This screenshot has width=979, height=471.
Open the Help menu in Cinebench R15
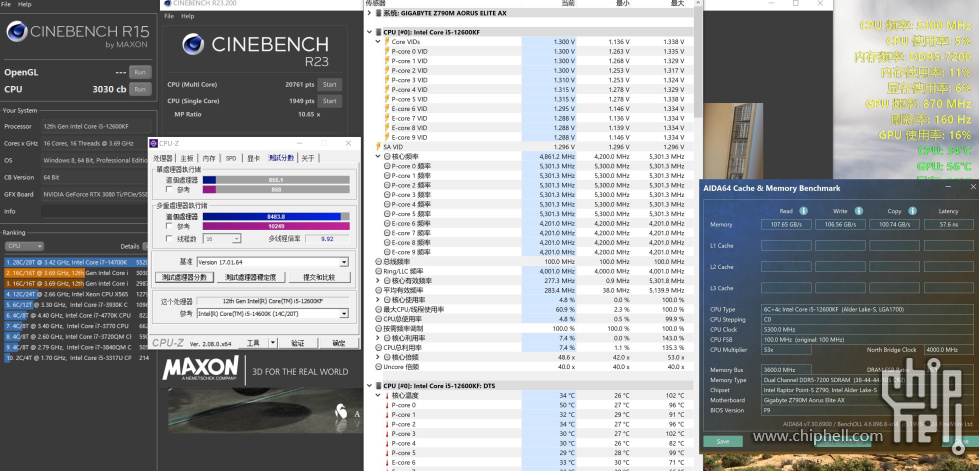click(x=25, y=4)
